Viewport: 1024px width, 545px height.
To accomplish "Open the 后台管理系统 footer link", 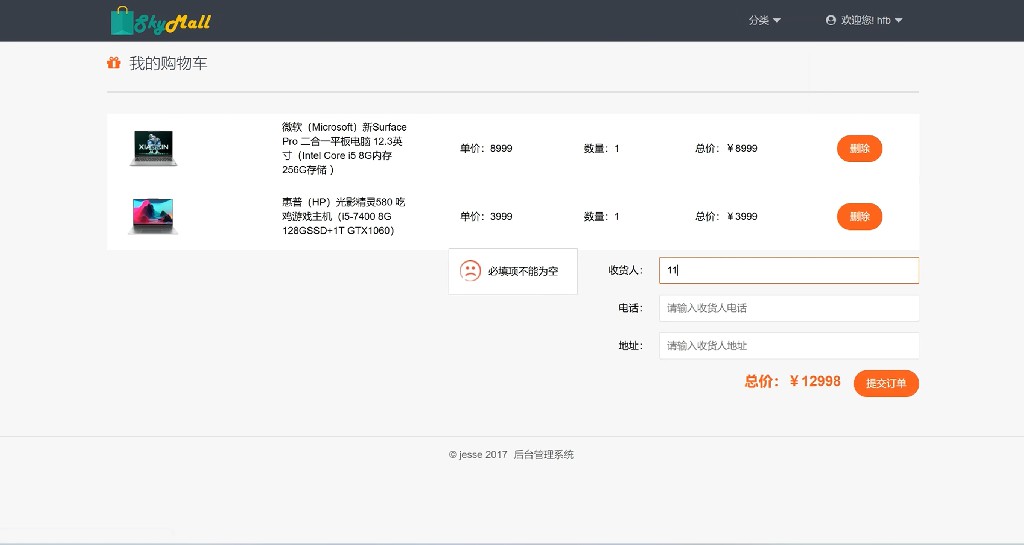I will 543,455.
